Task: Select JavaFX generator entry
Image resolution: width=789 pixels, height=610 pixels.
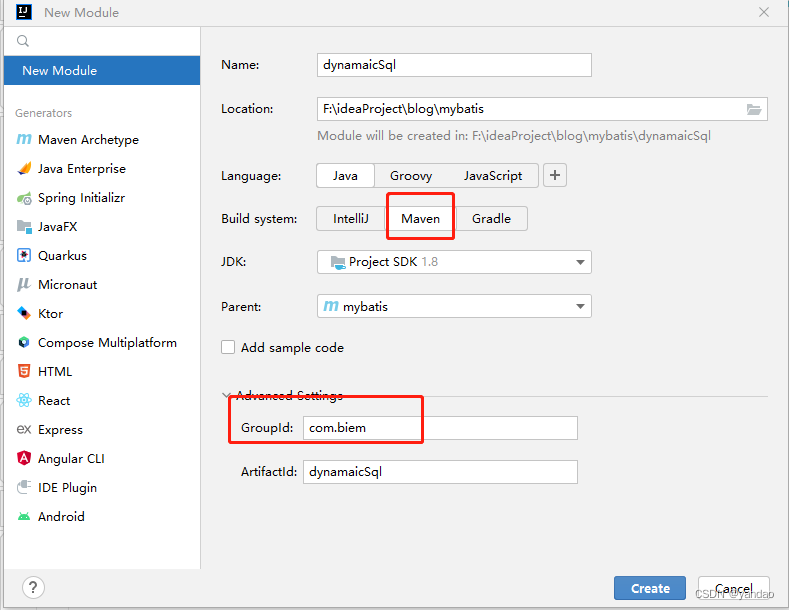Action: (102, 226)
